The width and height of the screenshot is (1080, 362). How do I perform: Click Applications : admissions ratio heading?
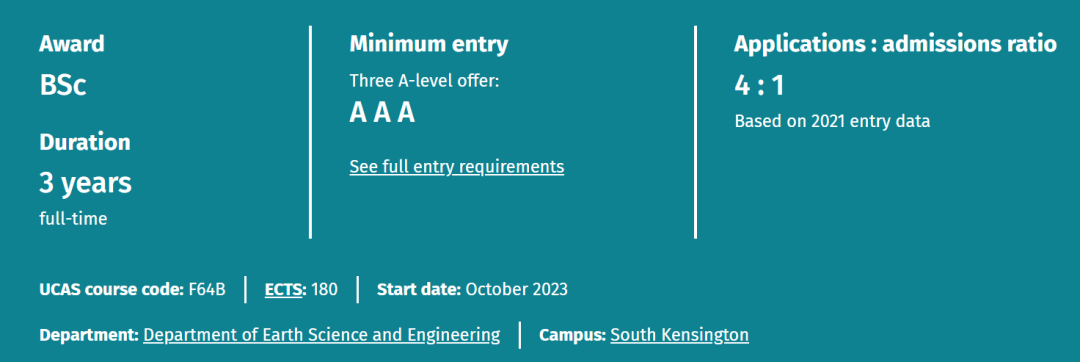(895, 44)
